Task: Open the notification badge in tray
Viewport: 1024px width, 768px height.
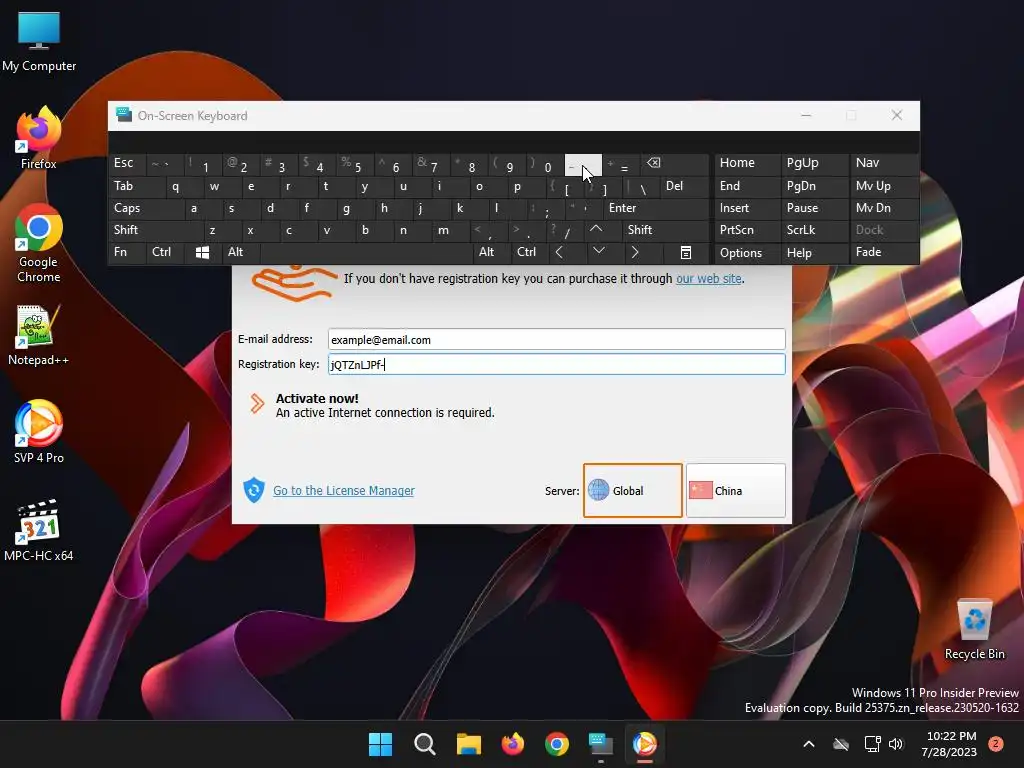Action: point(996,744)
